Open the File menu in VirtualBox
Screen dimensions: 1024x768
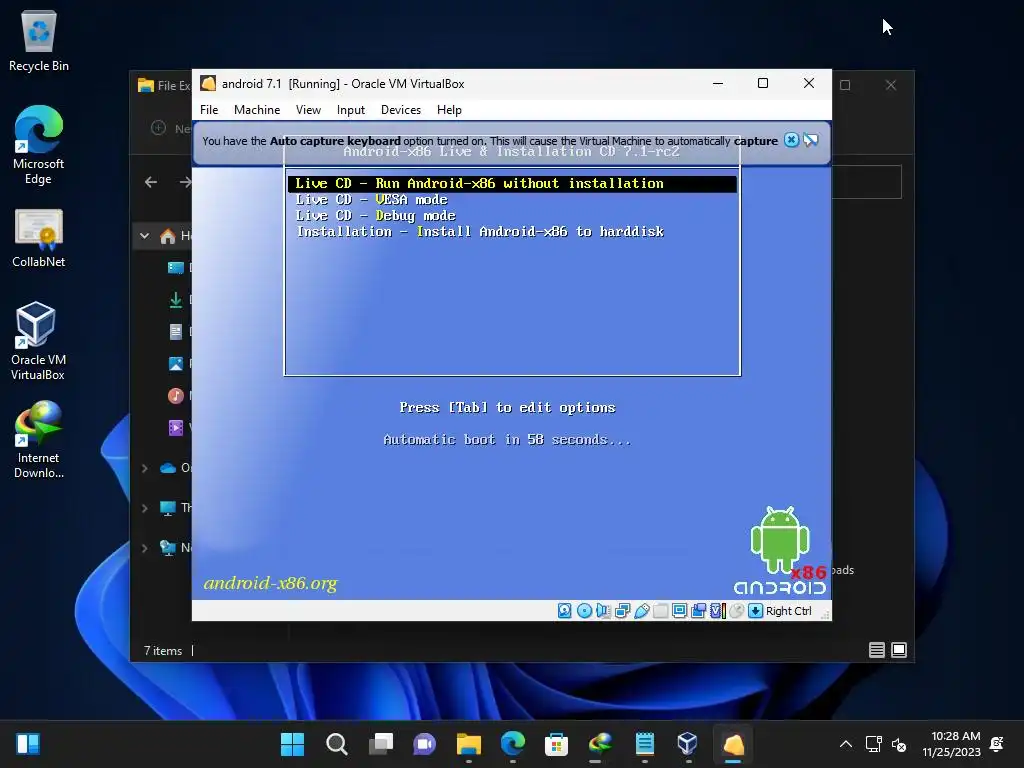click(209, 110)
